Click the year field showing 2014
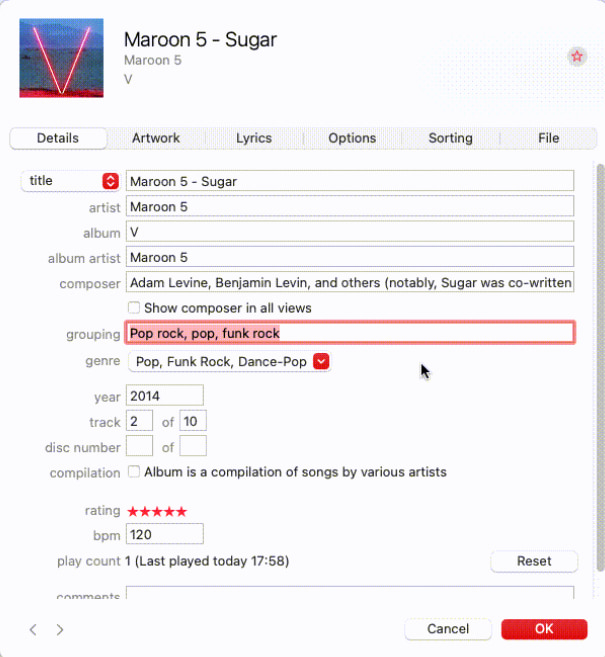 coord(165,396)
